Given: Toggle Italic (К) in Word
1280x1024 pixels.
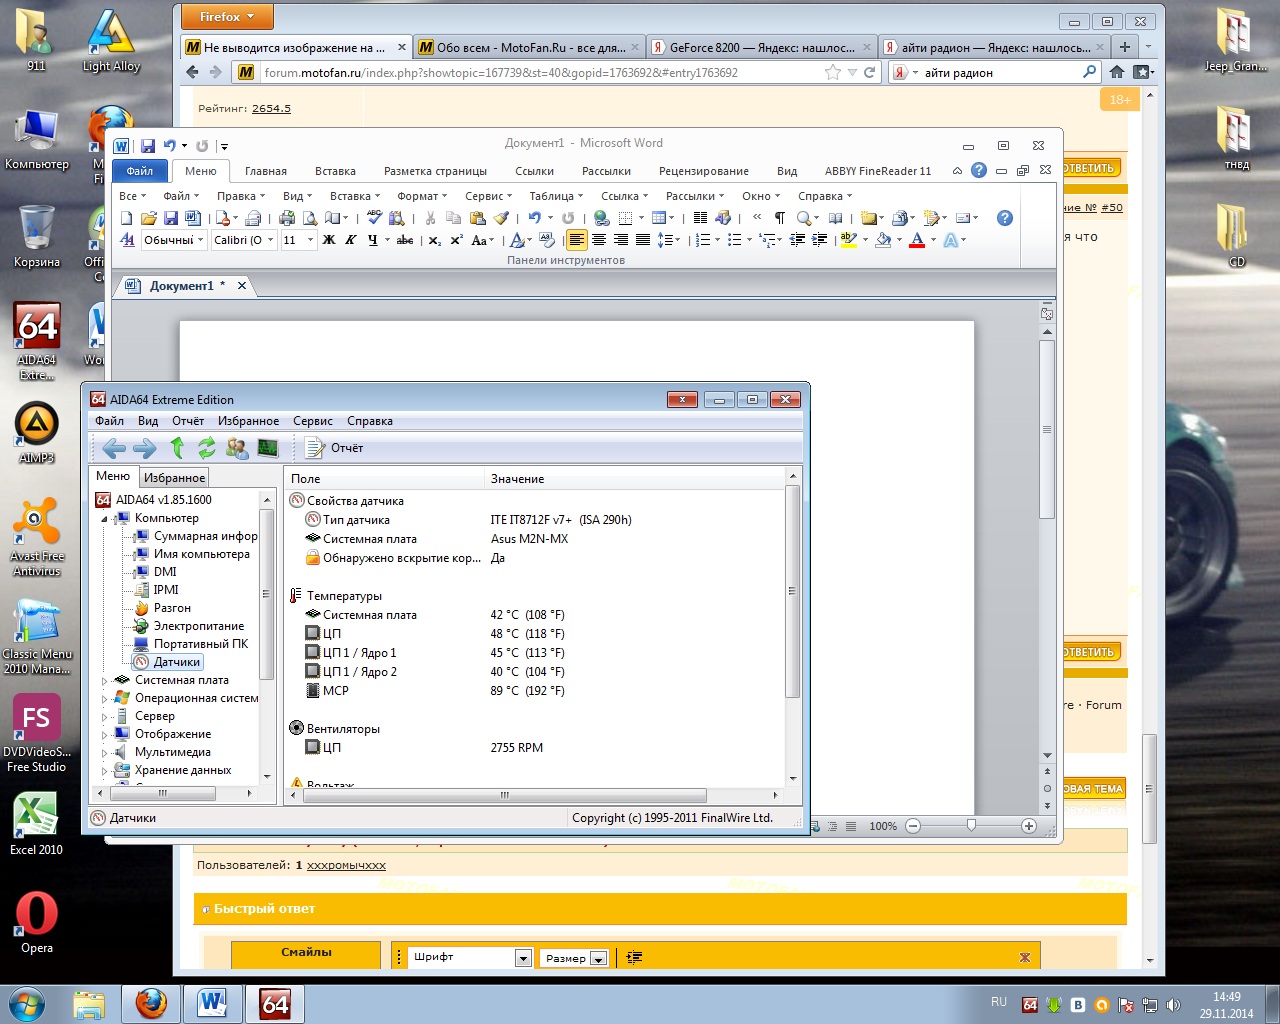Looking at the screenshot, I should 351,240.
